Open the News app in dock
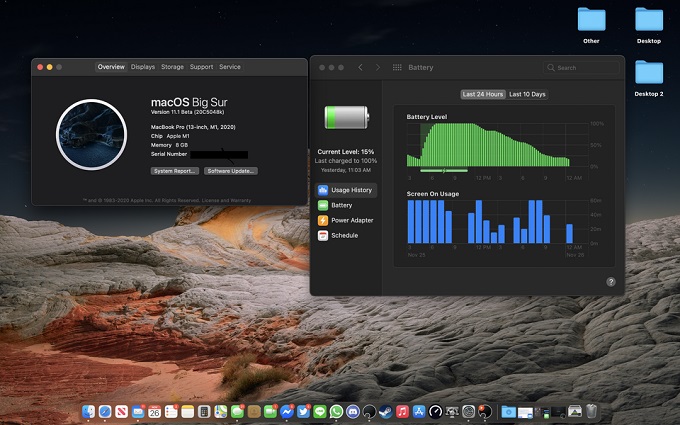Screen dimensions: 680x425 pos(121,411)
